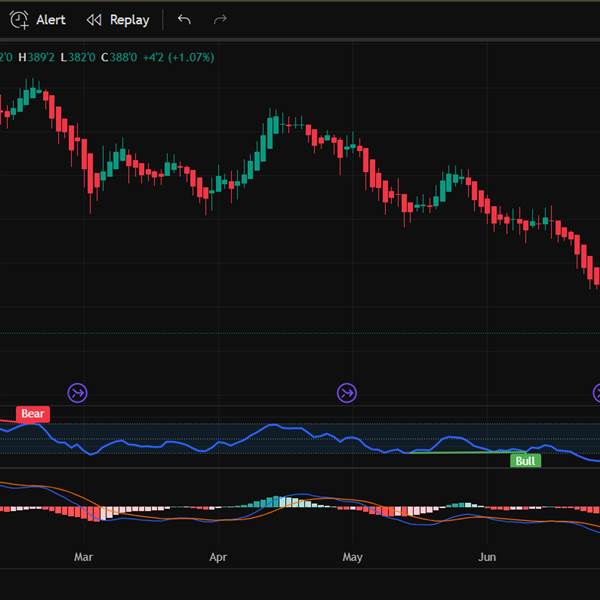
Task: Select the Bear divergence label
Action: pos(33,414)
